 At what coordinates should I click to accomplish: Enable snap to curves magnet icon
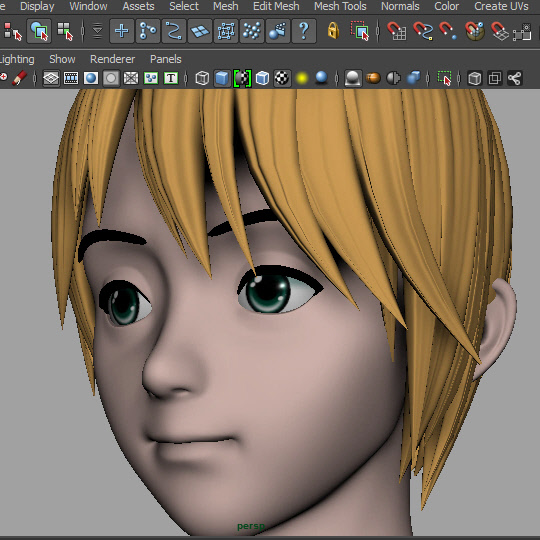tap(423, 31)
